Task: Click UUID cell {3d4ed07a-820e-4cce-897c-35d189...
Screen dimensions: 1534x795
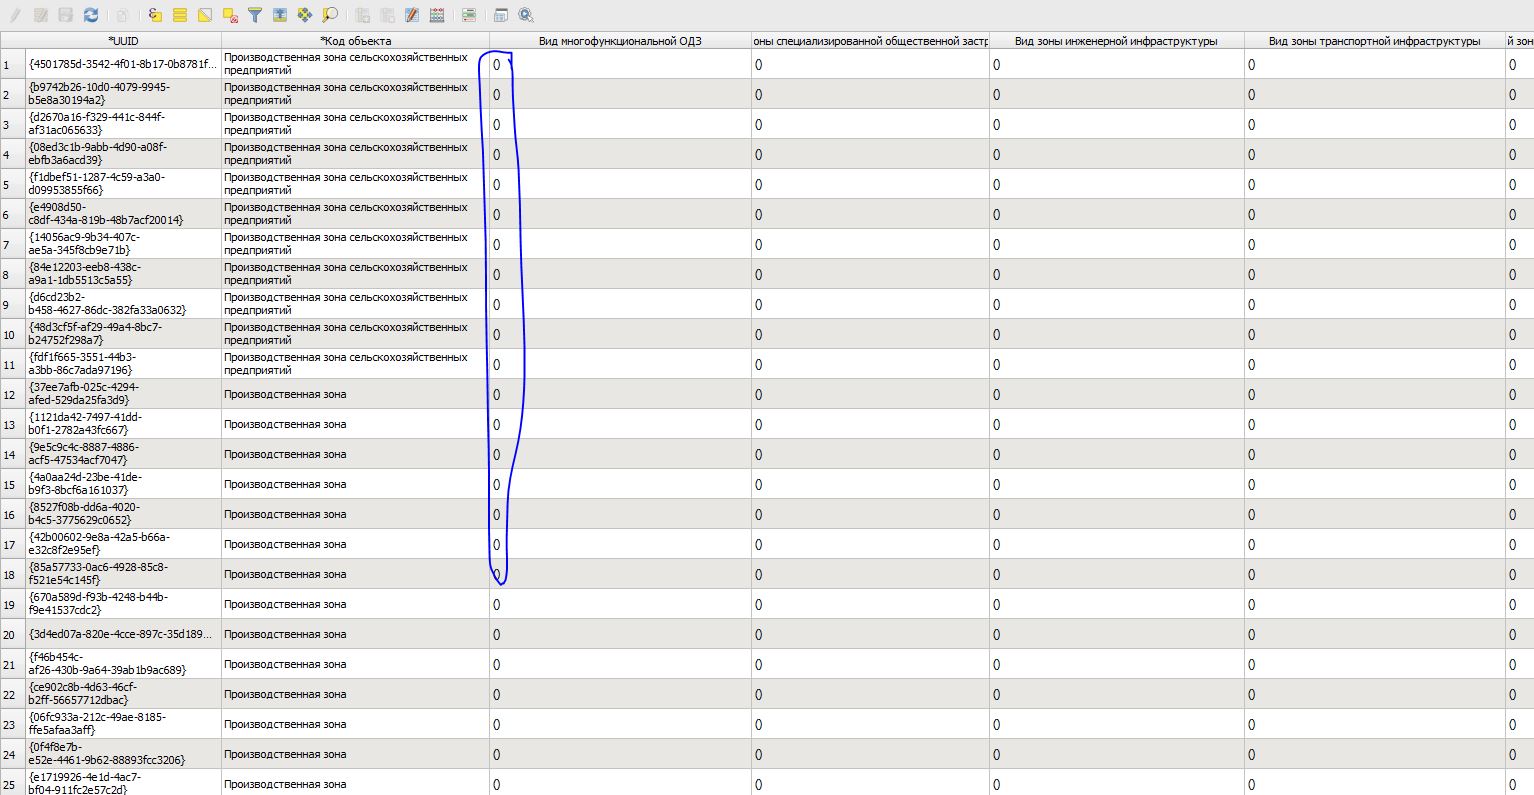Action: coord(123,634)
